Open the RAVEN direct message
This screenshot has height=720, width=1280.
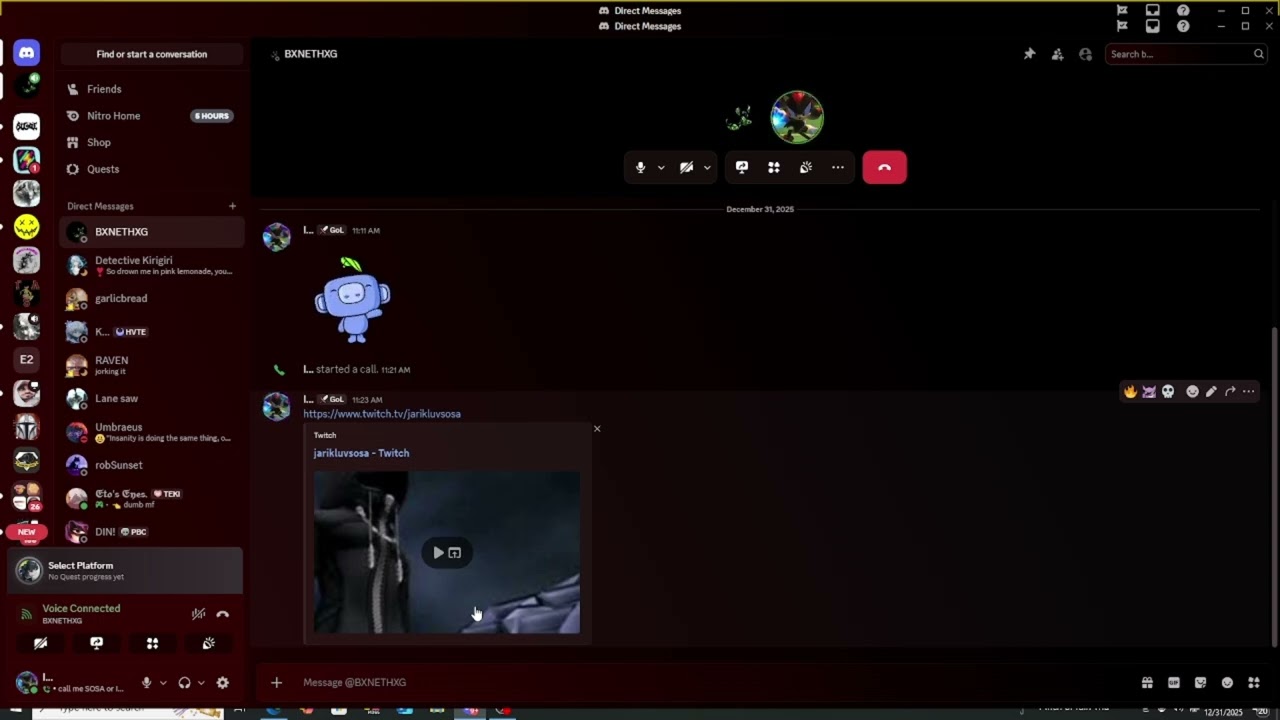(x=152, y=365)
